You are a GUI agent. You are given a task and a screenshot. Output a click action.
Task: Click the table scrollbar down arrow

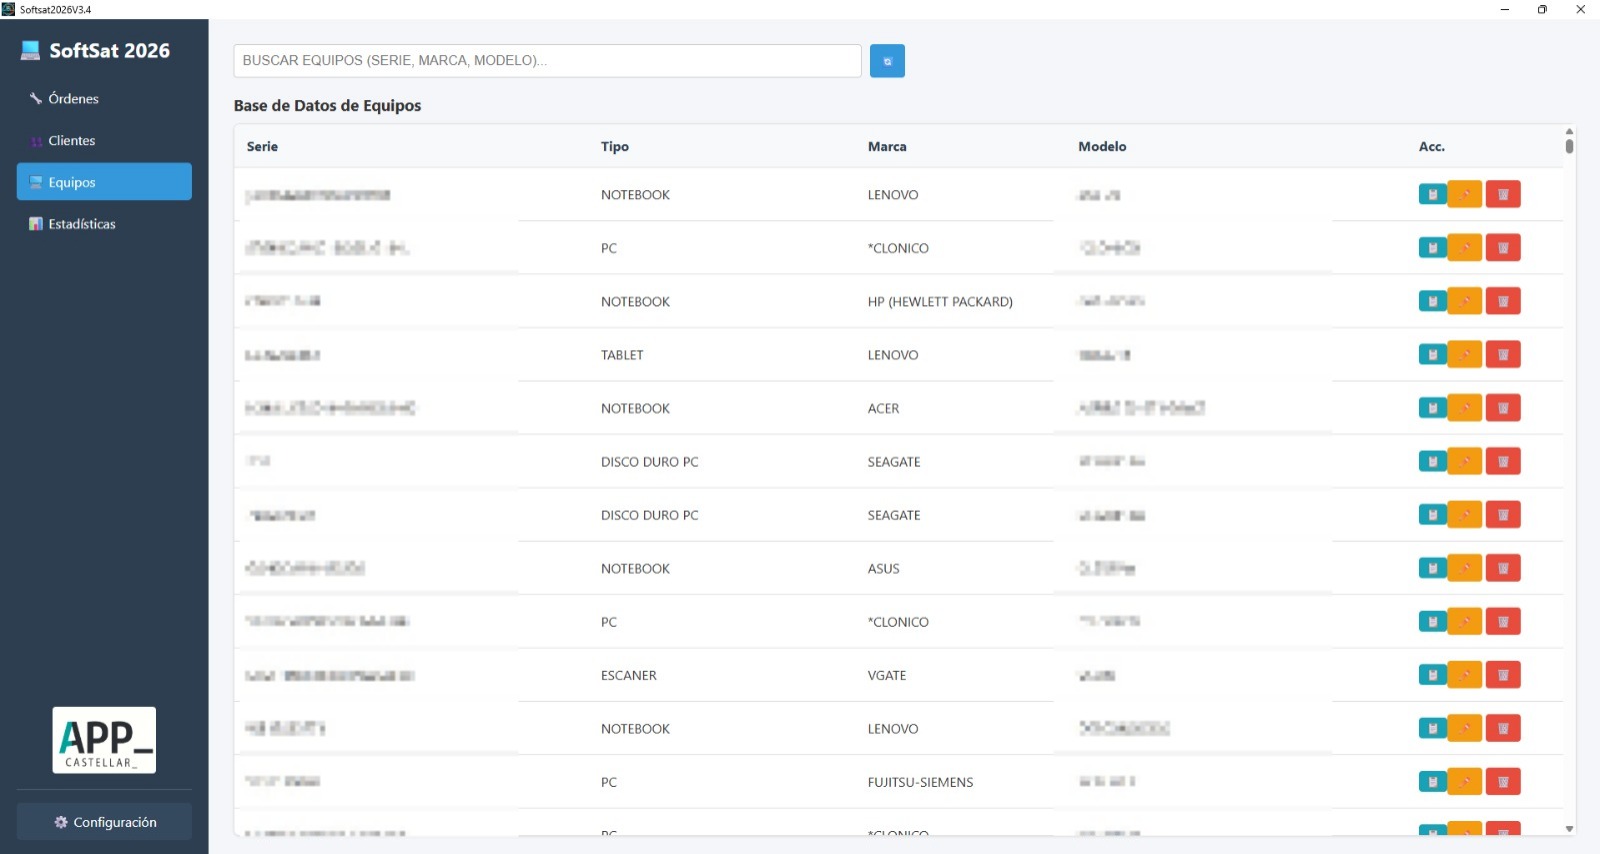[x=1569, y=829]
